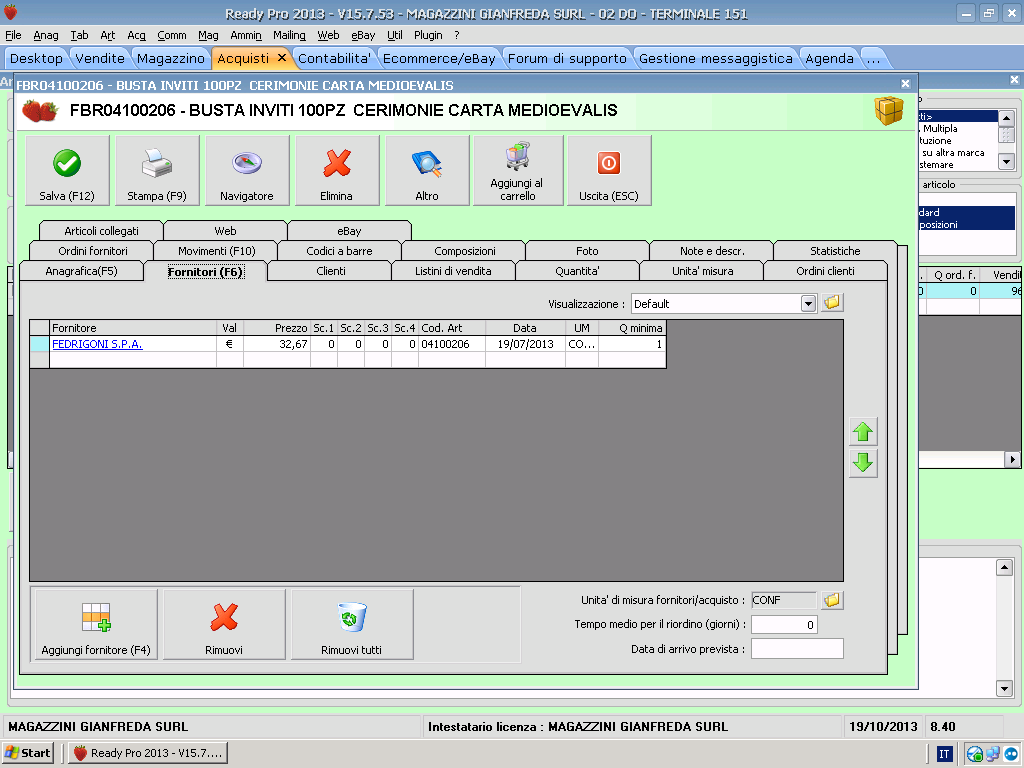Open the Foto tab
This screenshot has width=1024, height=768.
point(587,251)
